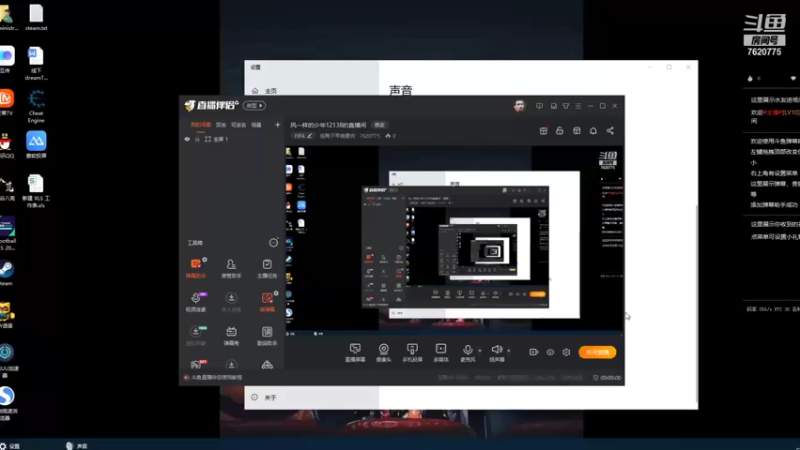Screen dimensions: 800x450
Task: Open 设置 item in the taskbar
Action: (x=10, y=446)
